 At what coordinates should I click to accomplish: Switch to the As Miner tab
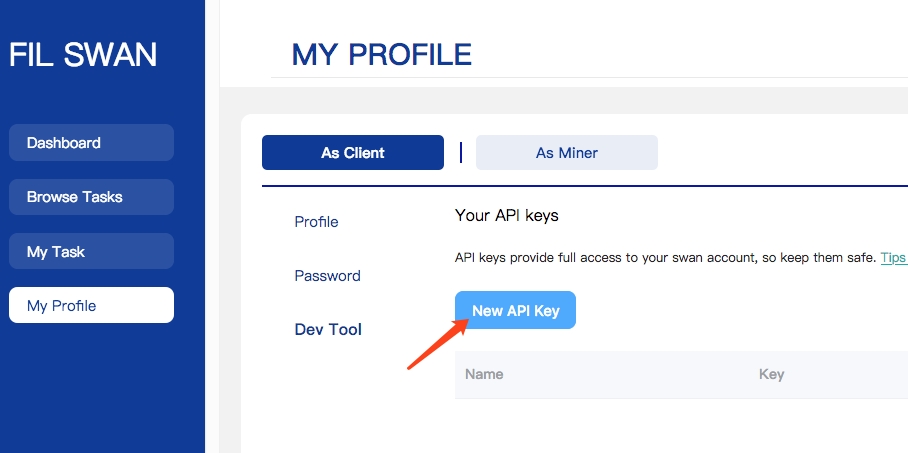click(566, 153)
